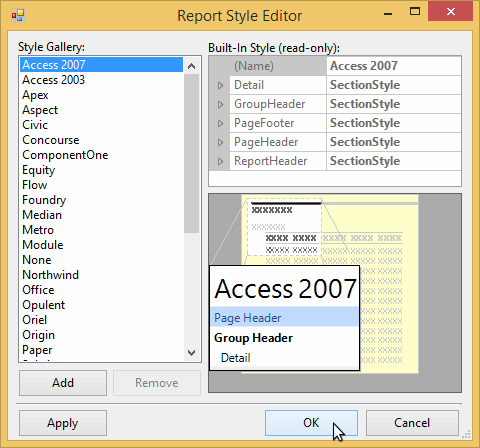Click the SectionStyle value for PageHeader
Screen dimensions: 480x448
pyautogui.click(x=394, y=142)
